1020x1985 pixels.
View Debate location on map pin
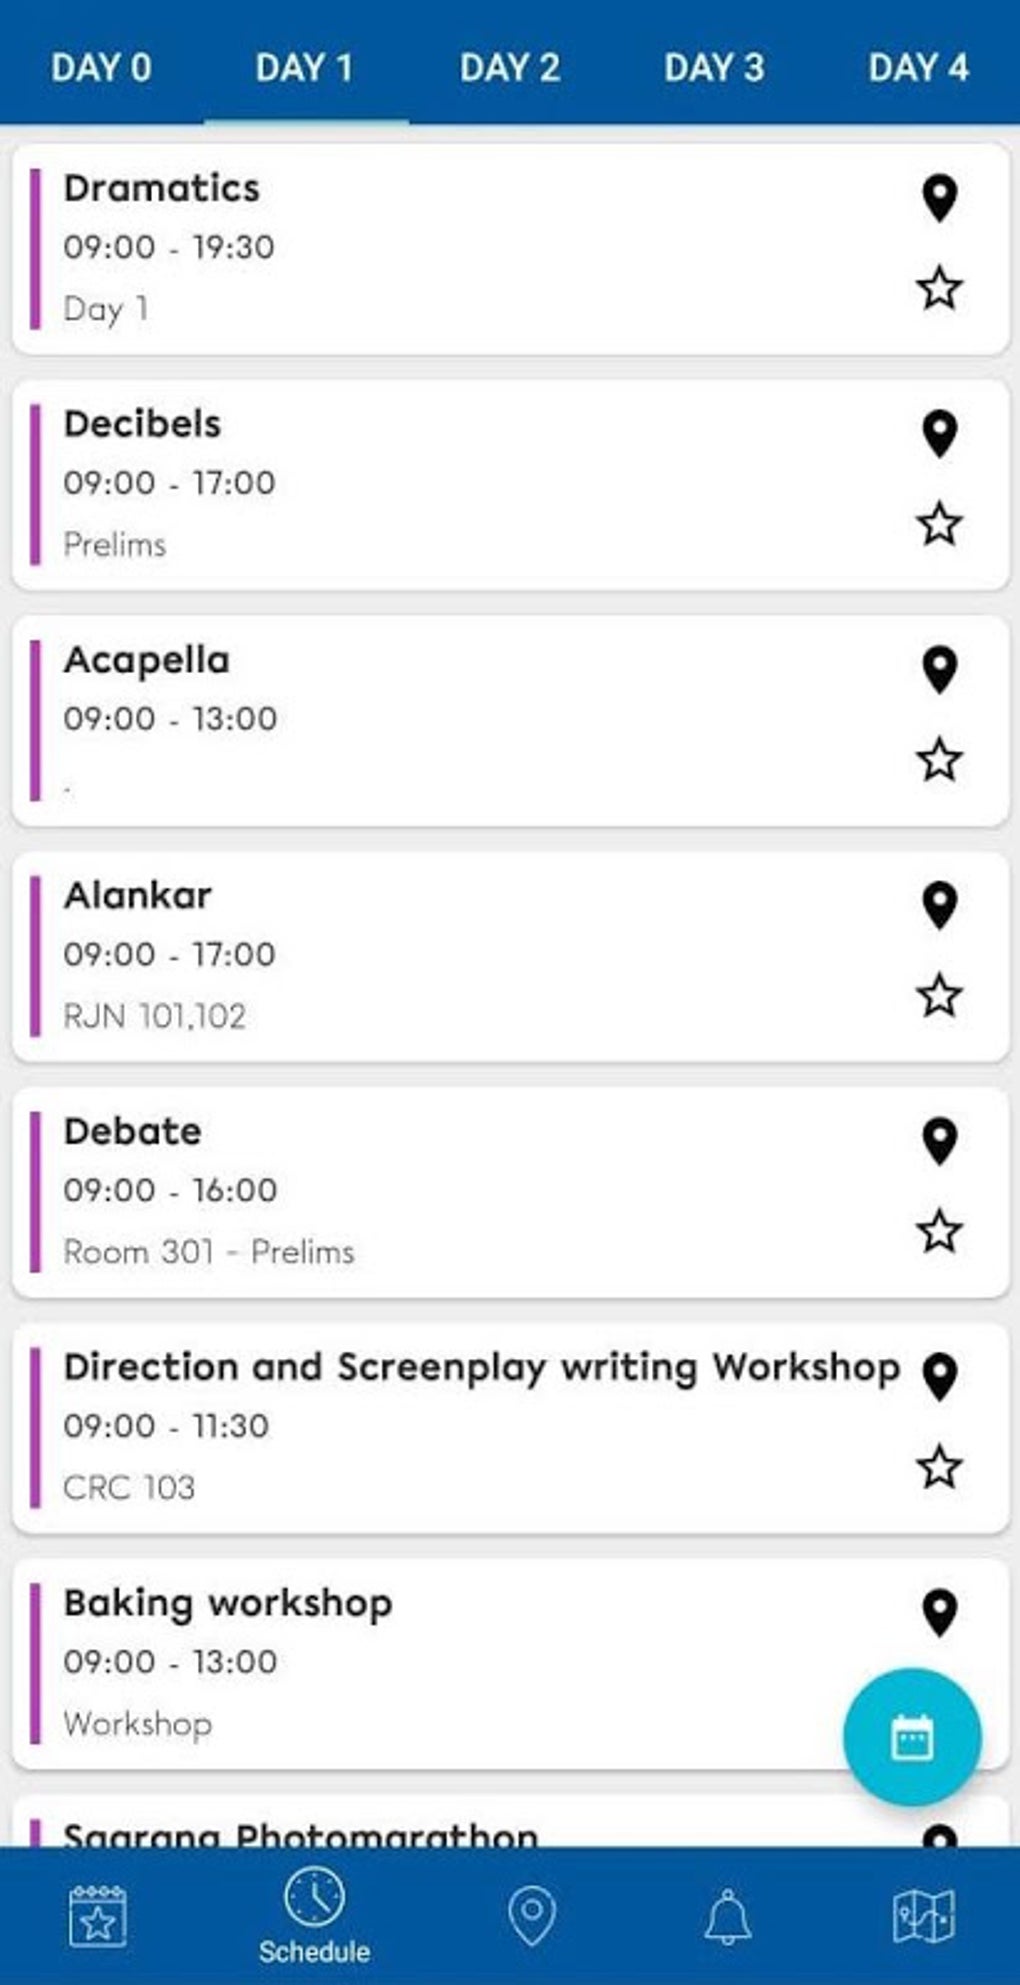[939, 1141]
